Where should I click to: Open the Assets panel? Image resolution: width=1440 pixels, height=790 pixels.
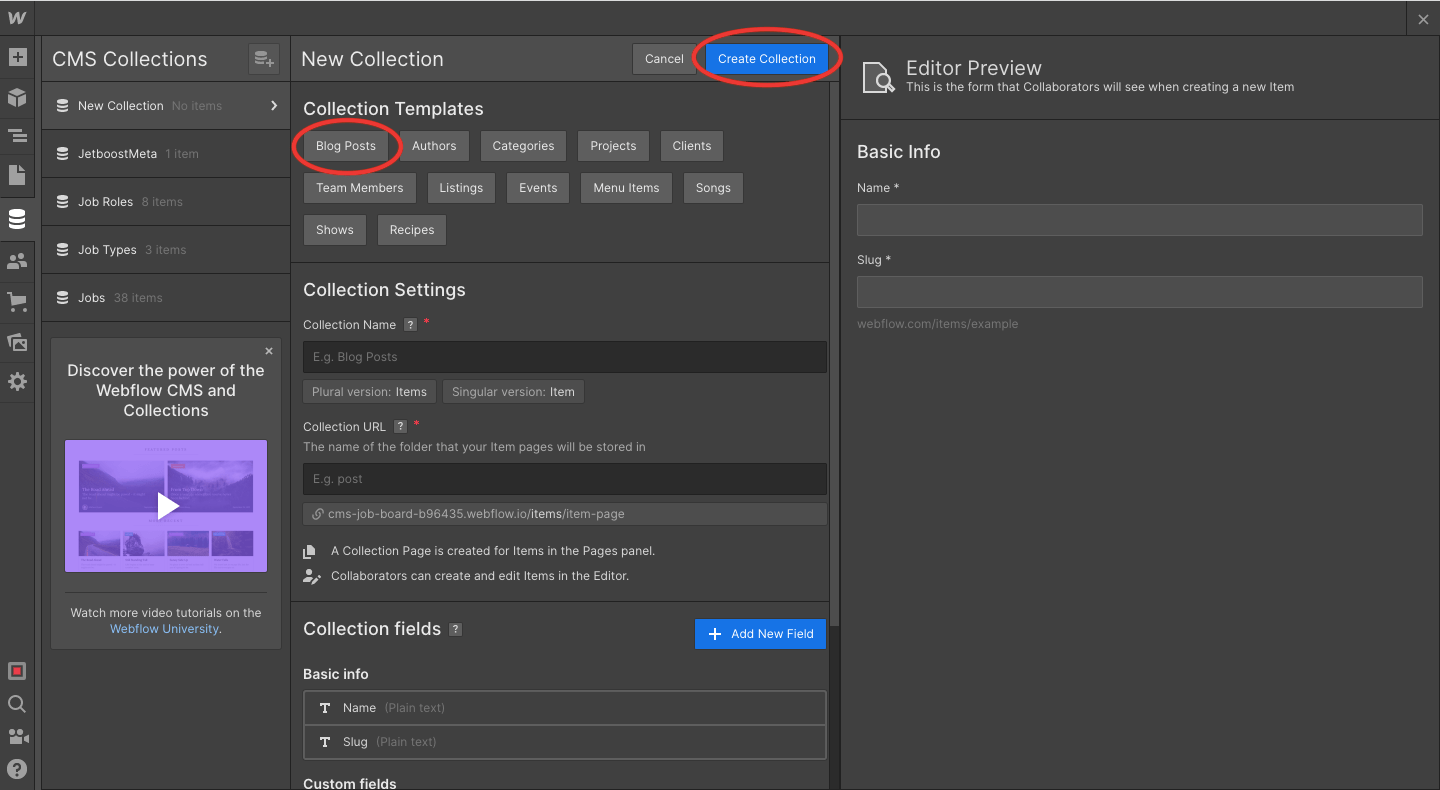17,342
